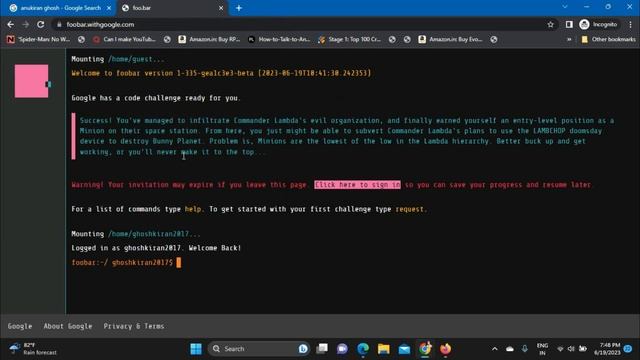This screenshot has width=640, height=360.
Task: Open the Other bookmarks folder
Action: 608,39
